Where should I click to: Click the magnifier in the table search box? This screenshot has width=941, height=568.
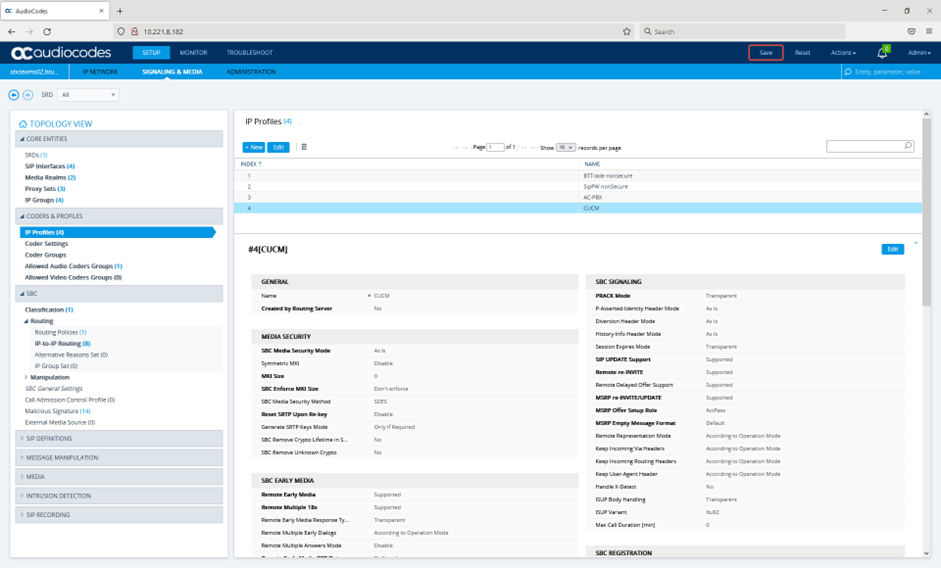point(908,146)
